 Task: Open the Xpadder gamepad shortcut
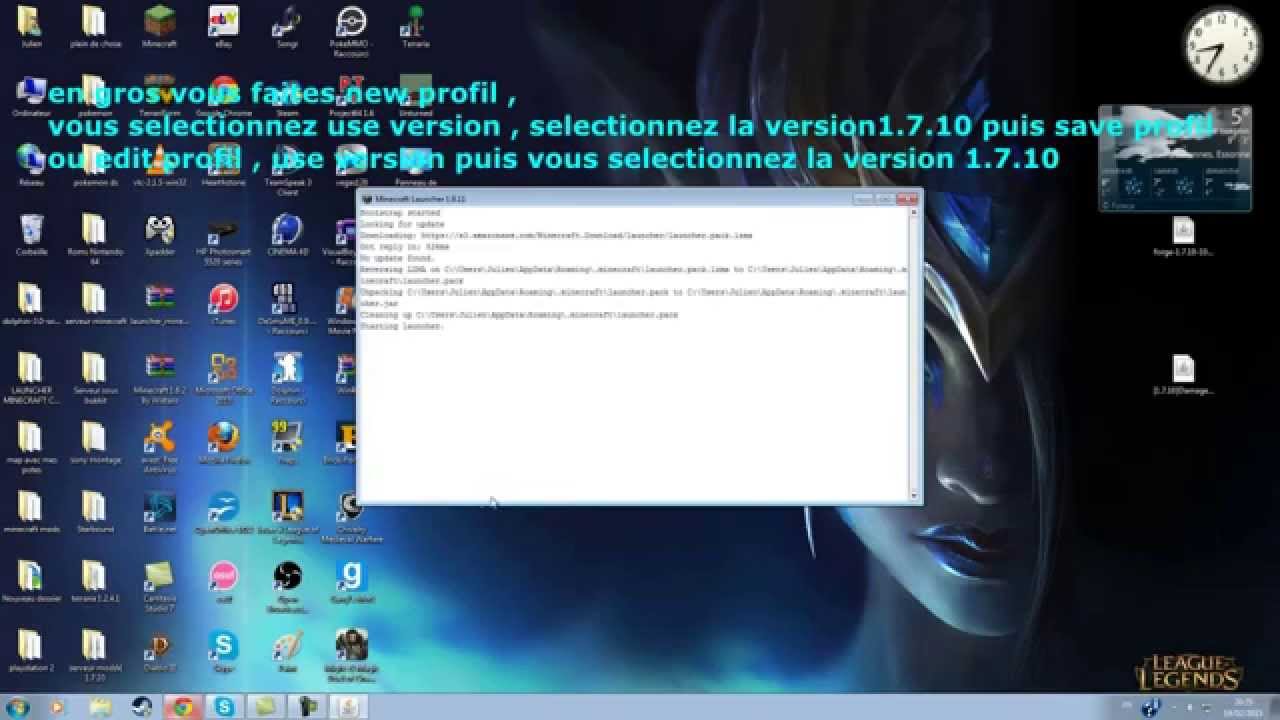point(159,234)
